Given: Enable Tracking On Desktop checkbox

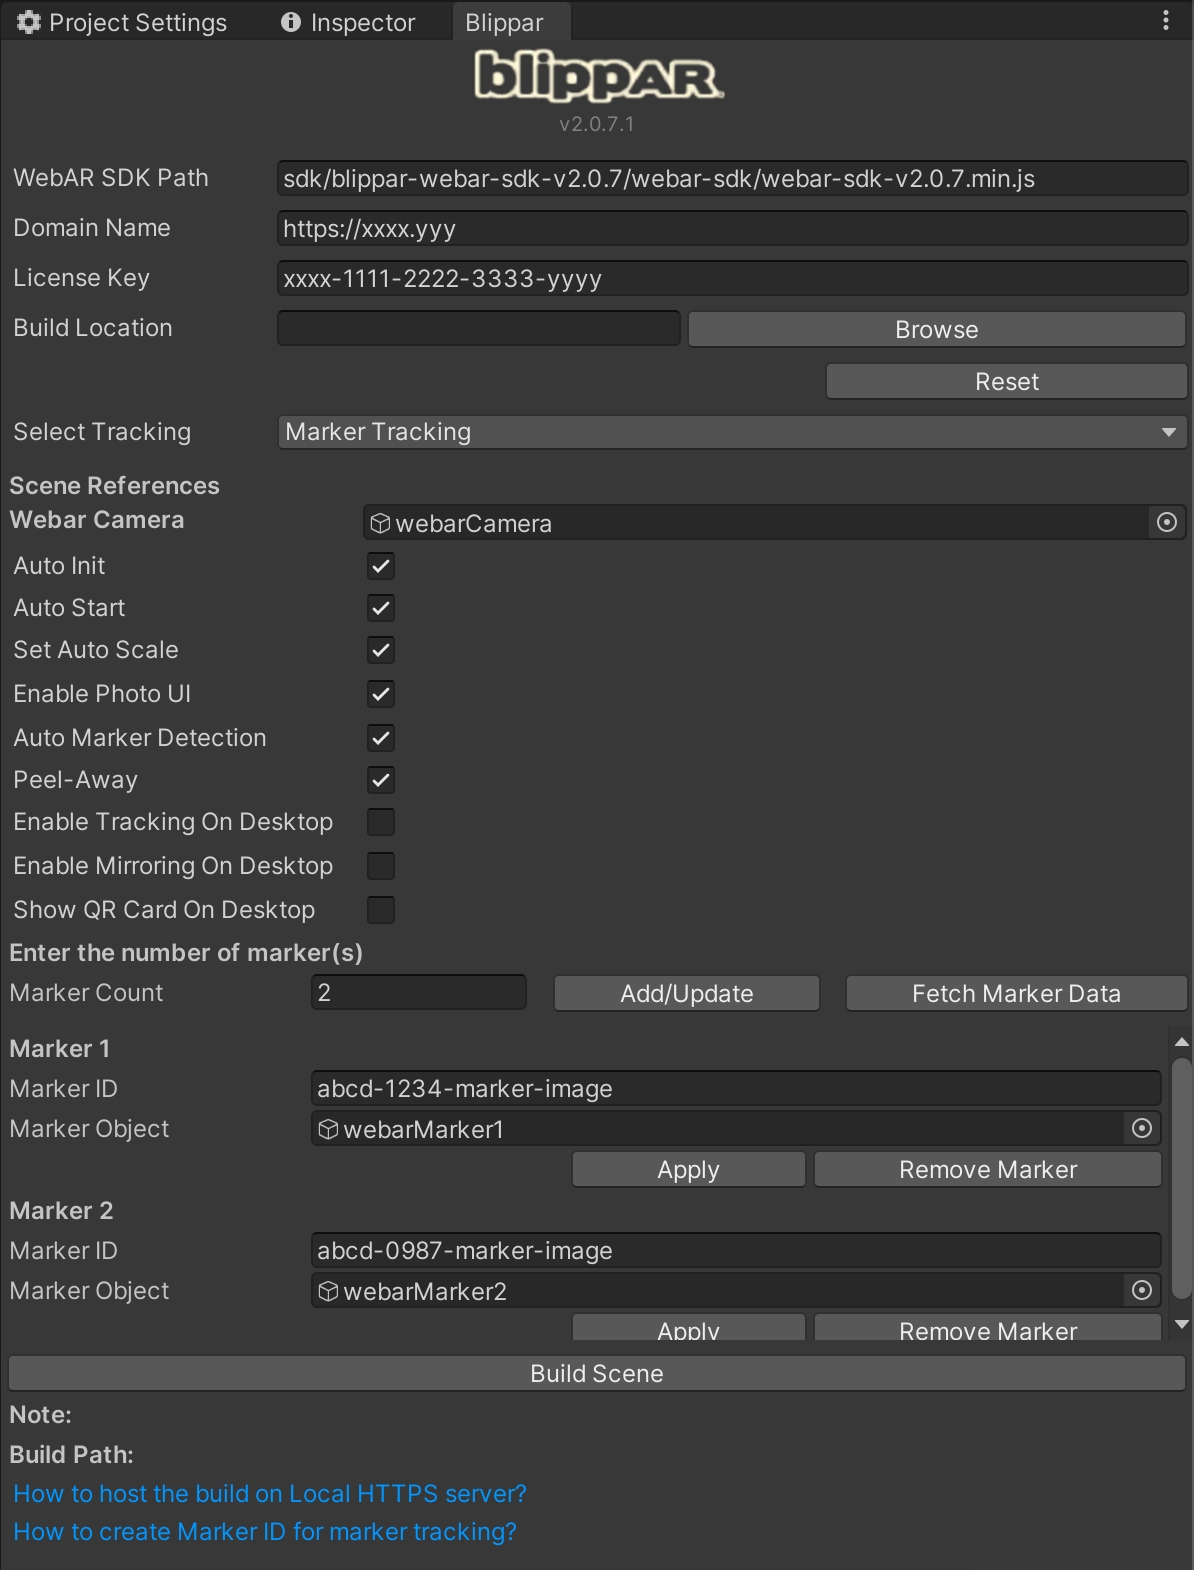Looking at the screenshot, I should click(x=381, y=822).
